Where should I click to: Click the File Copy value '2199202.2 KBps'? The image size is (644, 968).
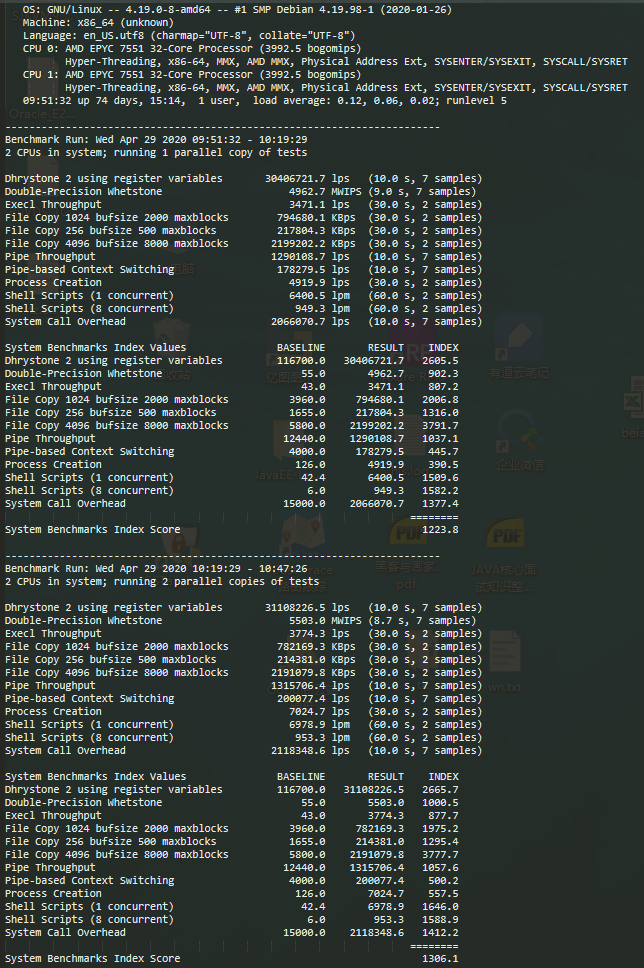click(314, 243)
